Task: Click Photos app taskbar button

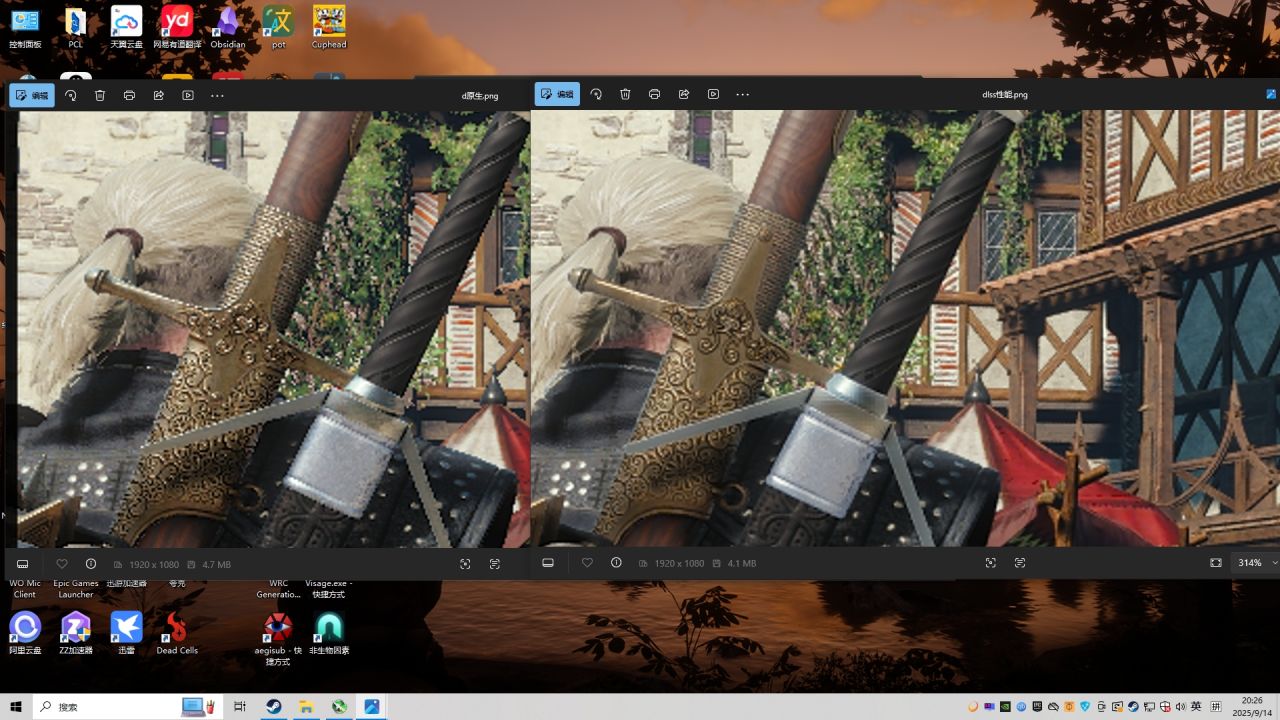Action: pos(372,707)
